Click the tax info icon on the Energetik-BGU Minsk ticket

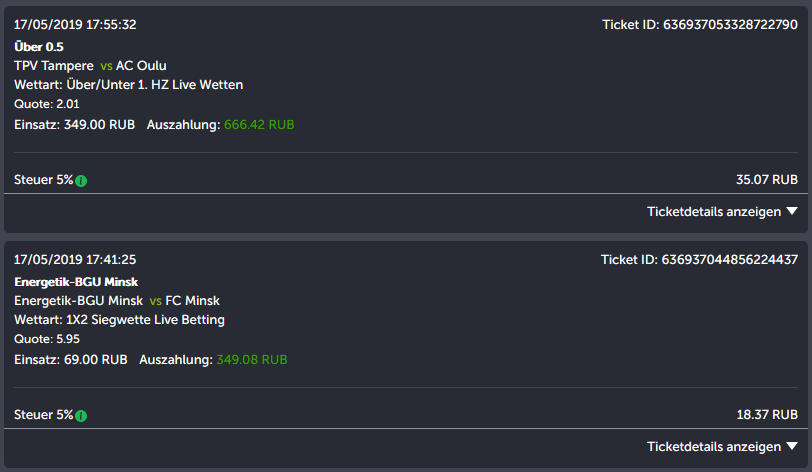81,416
